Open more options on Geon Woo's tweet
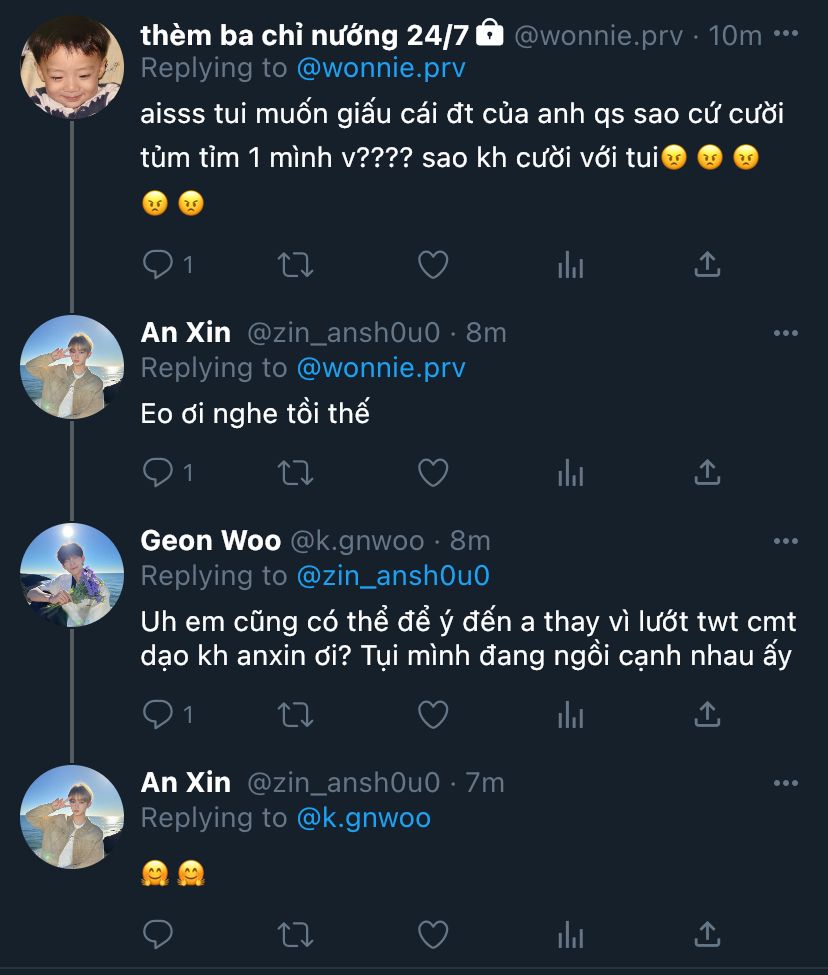Image resolution: width=828 pixels, height=975 pixels. coord(786,541)
